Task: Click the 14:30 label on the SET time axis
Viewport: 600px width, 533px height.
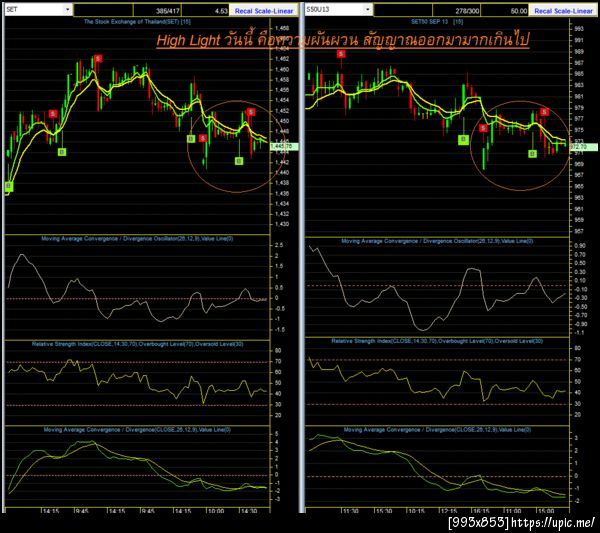Action: pos(249,511)
